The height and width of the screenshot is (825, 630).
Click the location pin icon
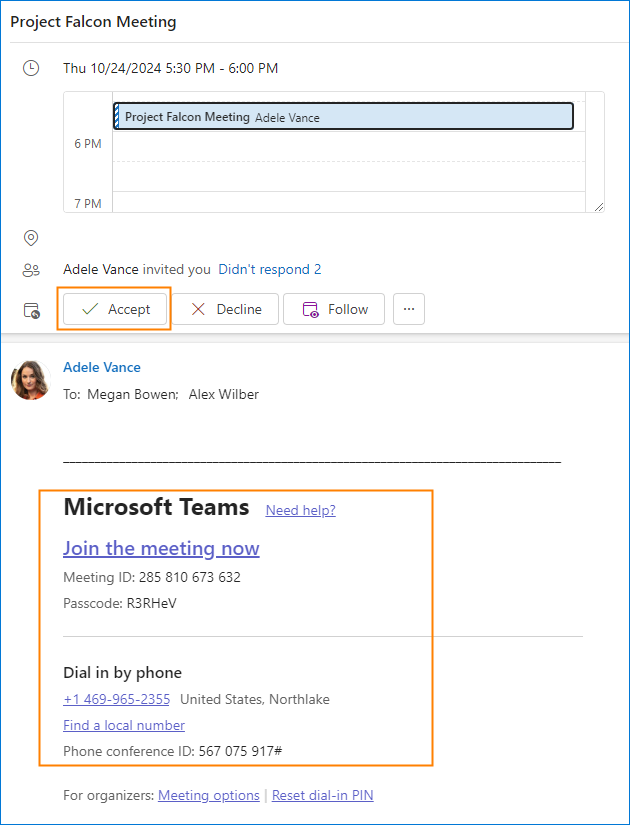point(31,238)
